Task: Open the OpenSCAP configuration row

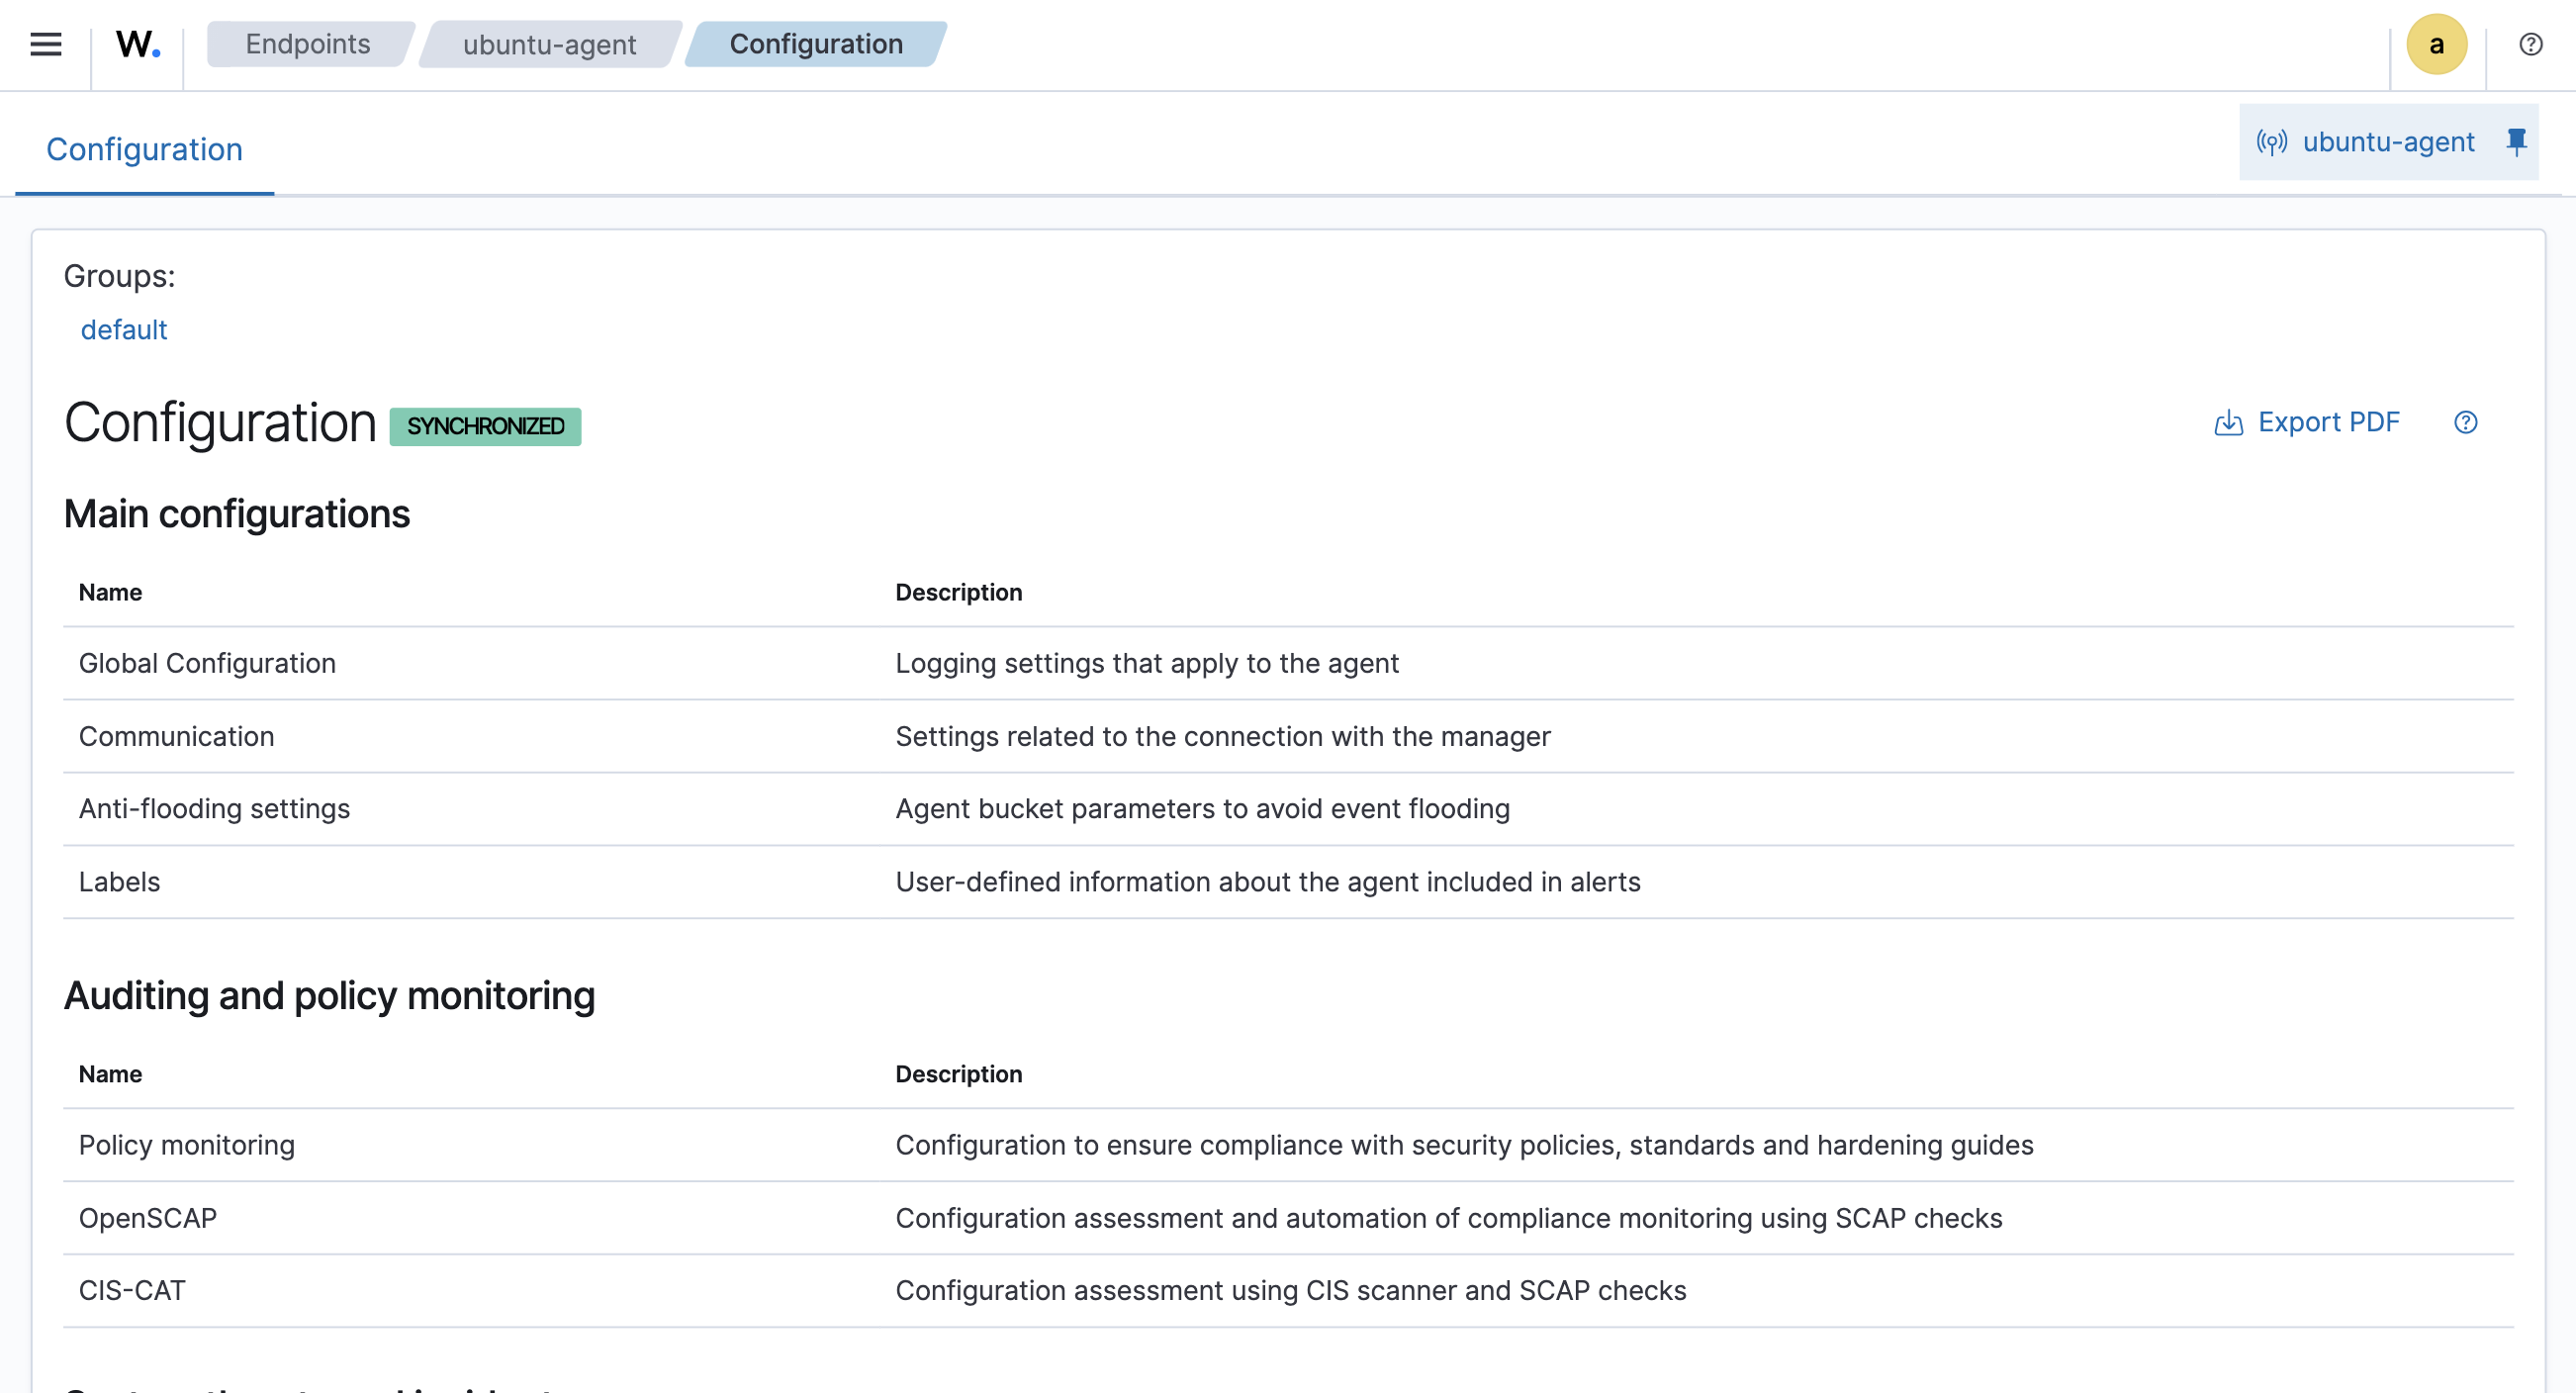Action: click(148, 1218)
